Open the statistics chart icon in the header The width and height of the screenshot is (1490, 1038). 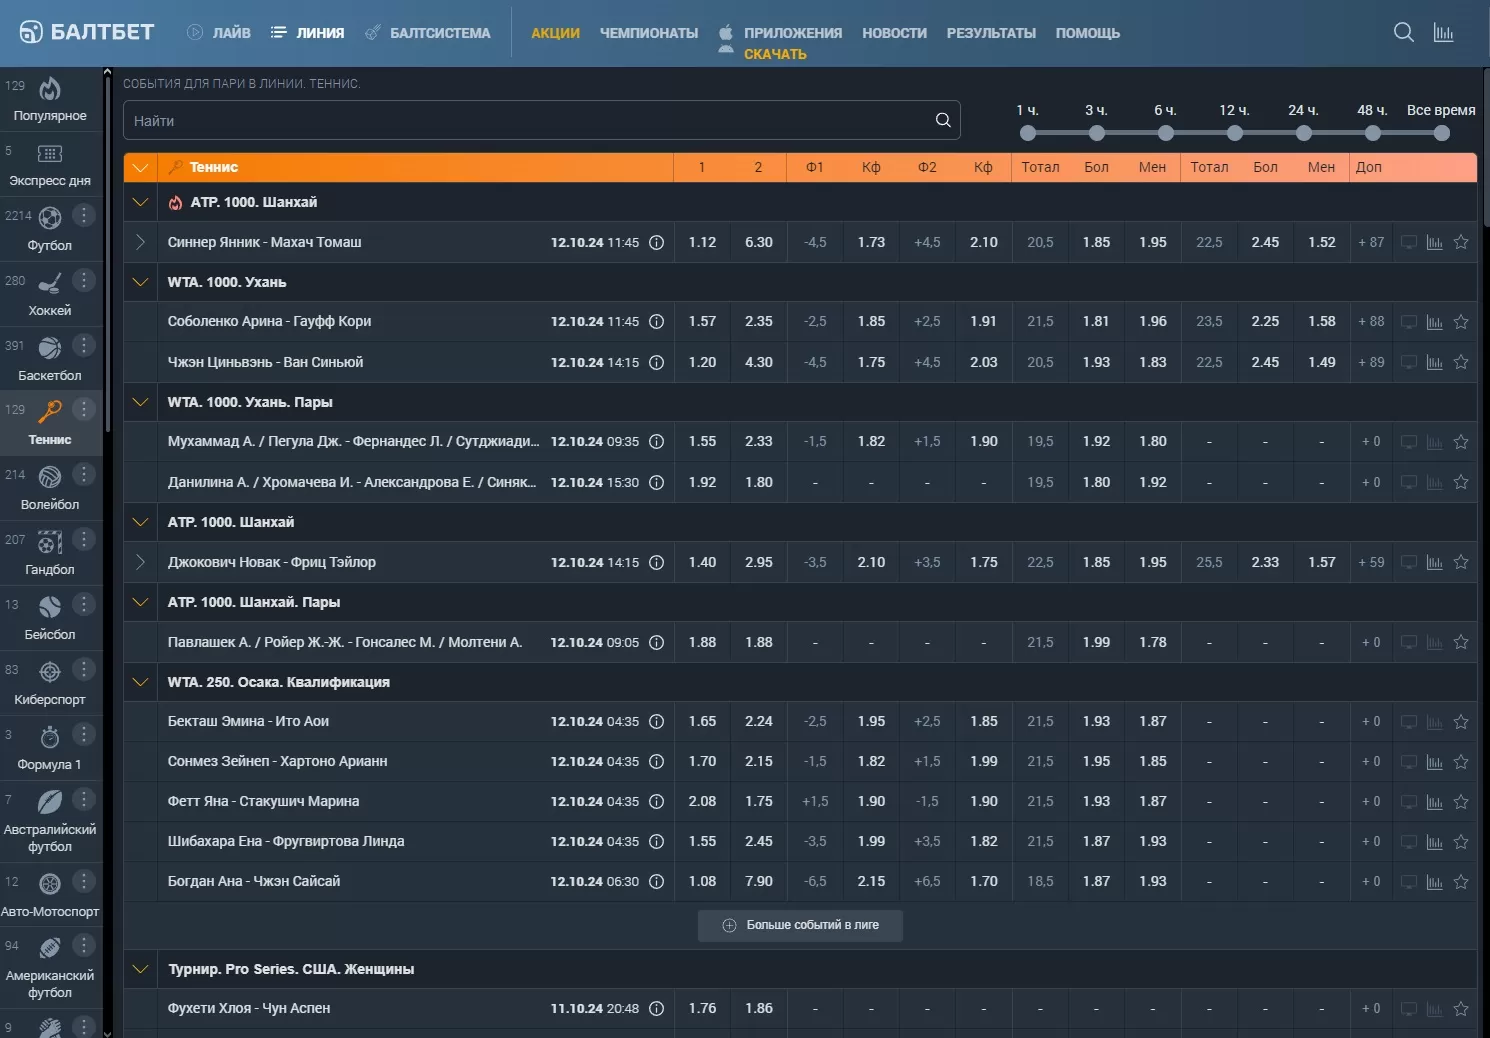(x=1443, y=32)
